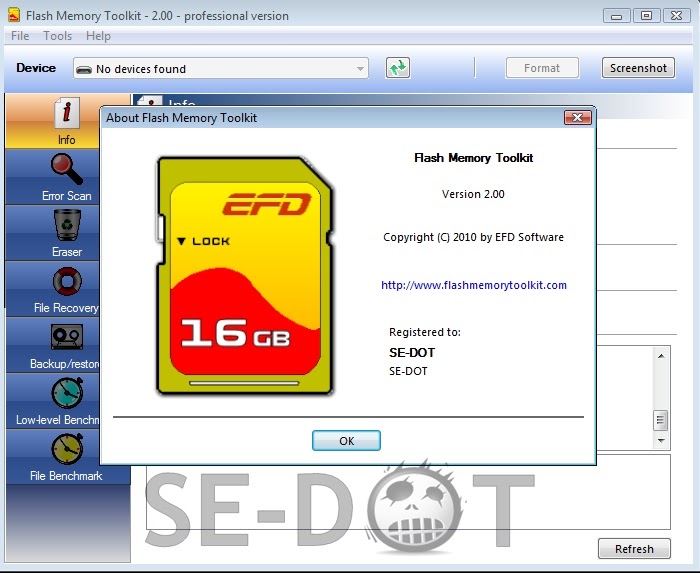Click the Flash Memory Toolkit heading text
This screenshot has height=573, width=700.
click(x=473, y=158)
